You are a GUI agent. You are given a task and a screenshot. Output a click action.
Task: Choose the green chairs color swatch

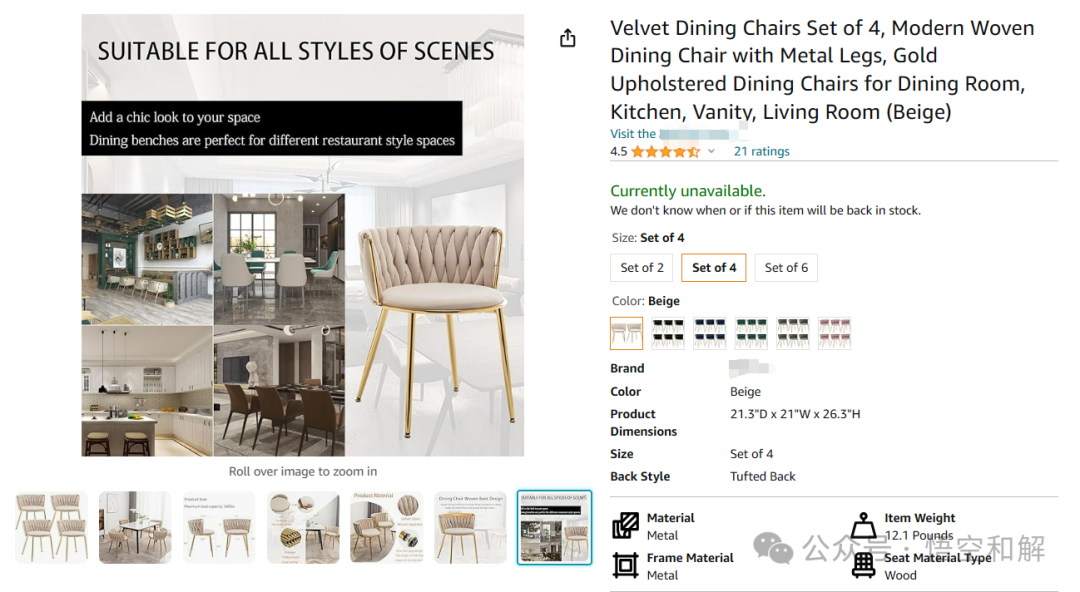pos(752,333)
